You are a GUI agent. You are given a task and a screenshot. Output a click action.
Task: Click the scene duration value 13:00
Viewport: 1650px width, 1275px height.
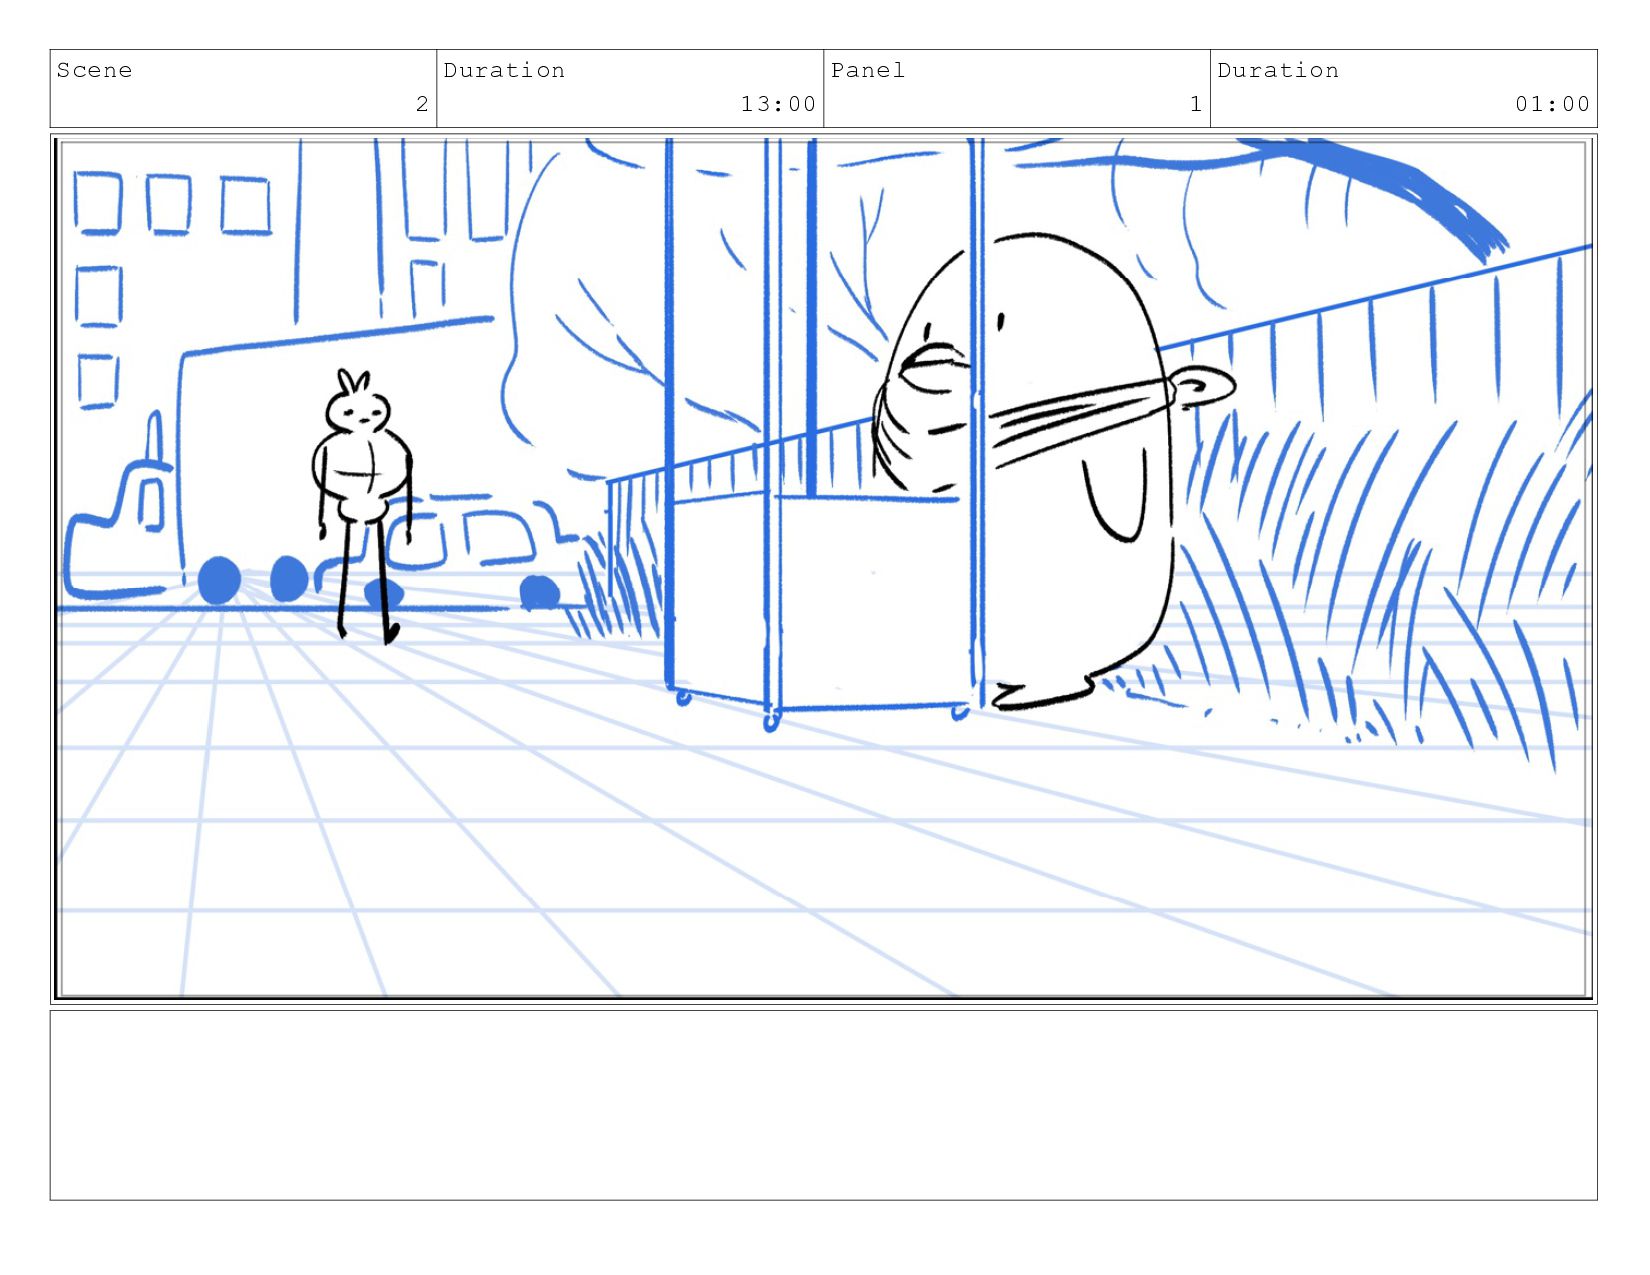(x=778, y=104)
